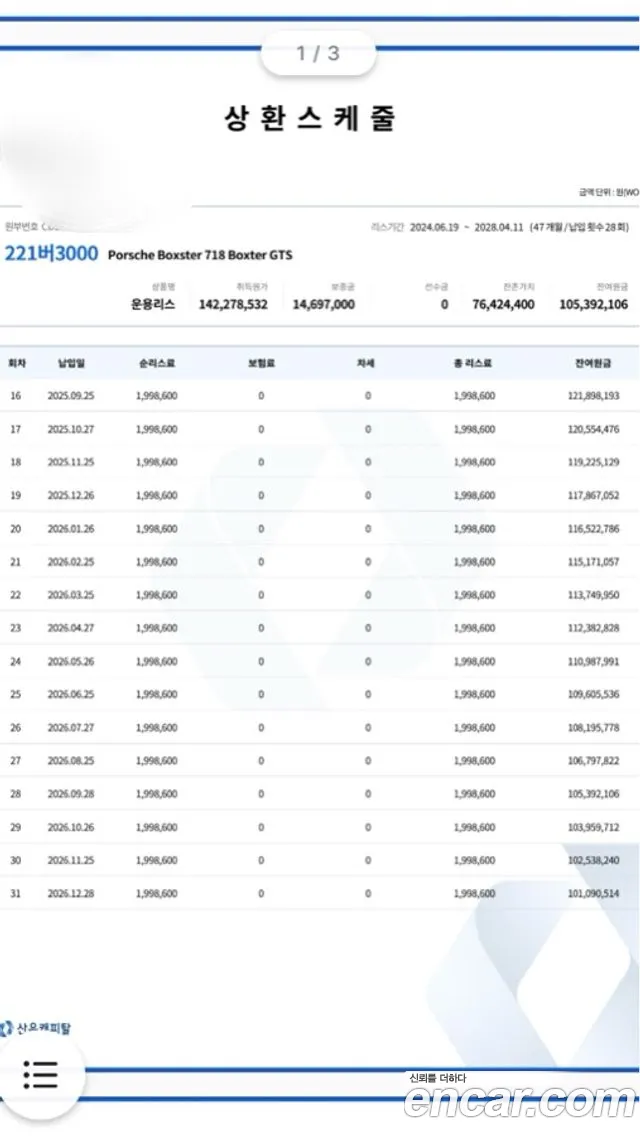Click the encar.com watermark logo
640x1136 pixels.
(520, 1102)
